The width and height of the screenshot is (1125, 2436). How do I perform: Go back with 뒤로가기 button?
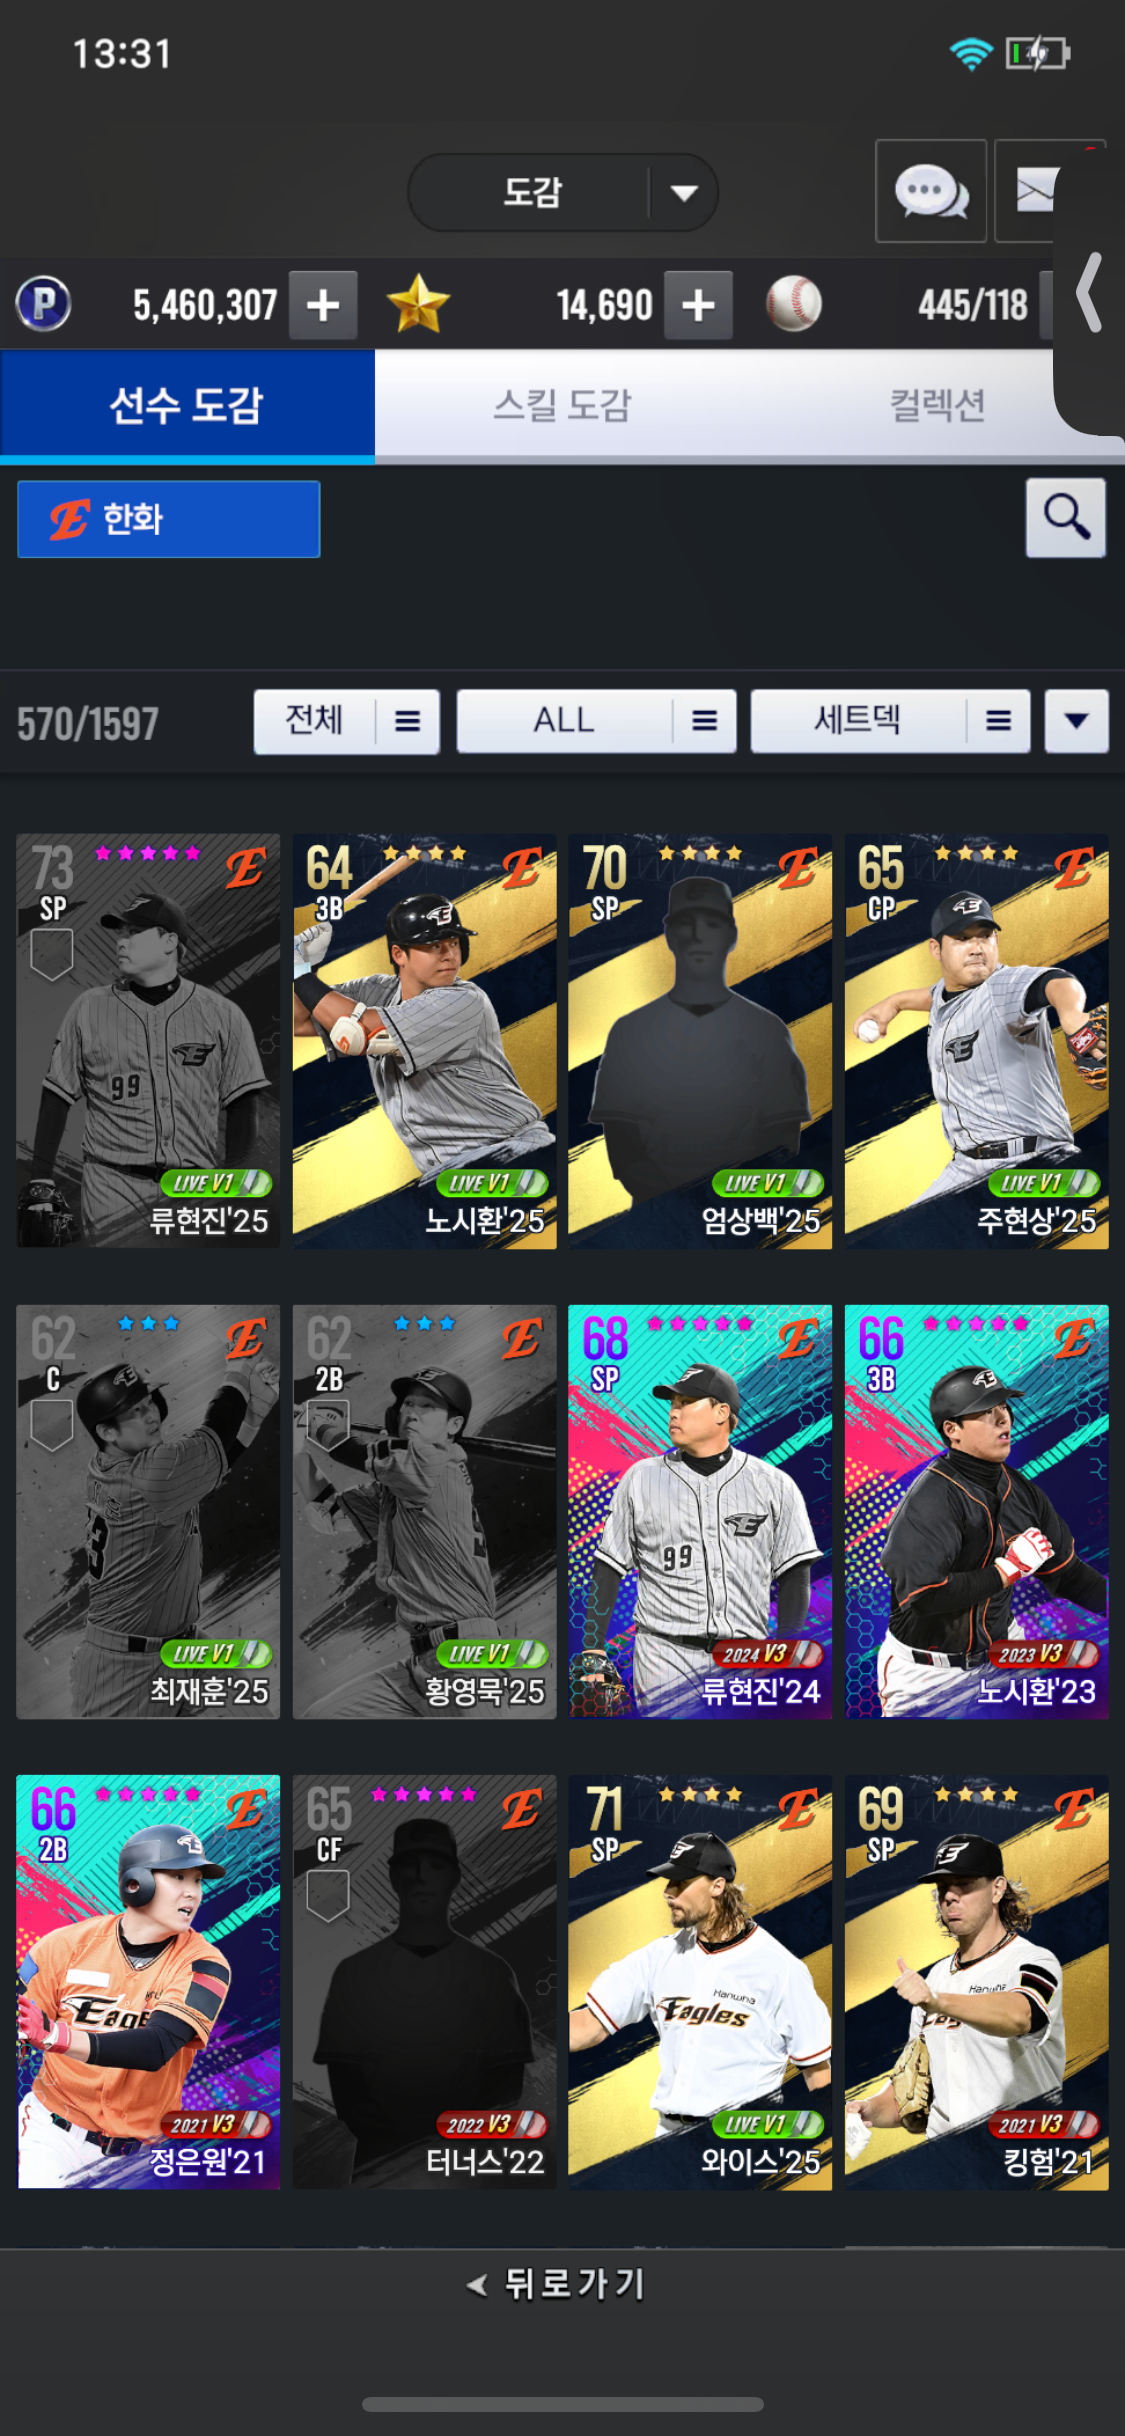tap(558, 2284)
